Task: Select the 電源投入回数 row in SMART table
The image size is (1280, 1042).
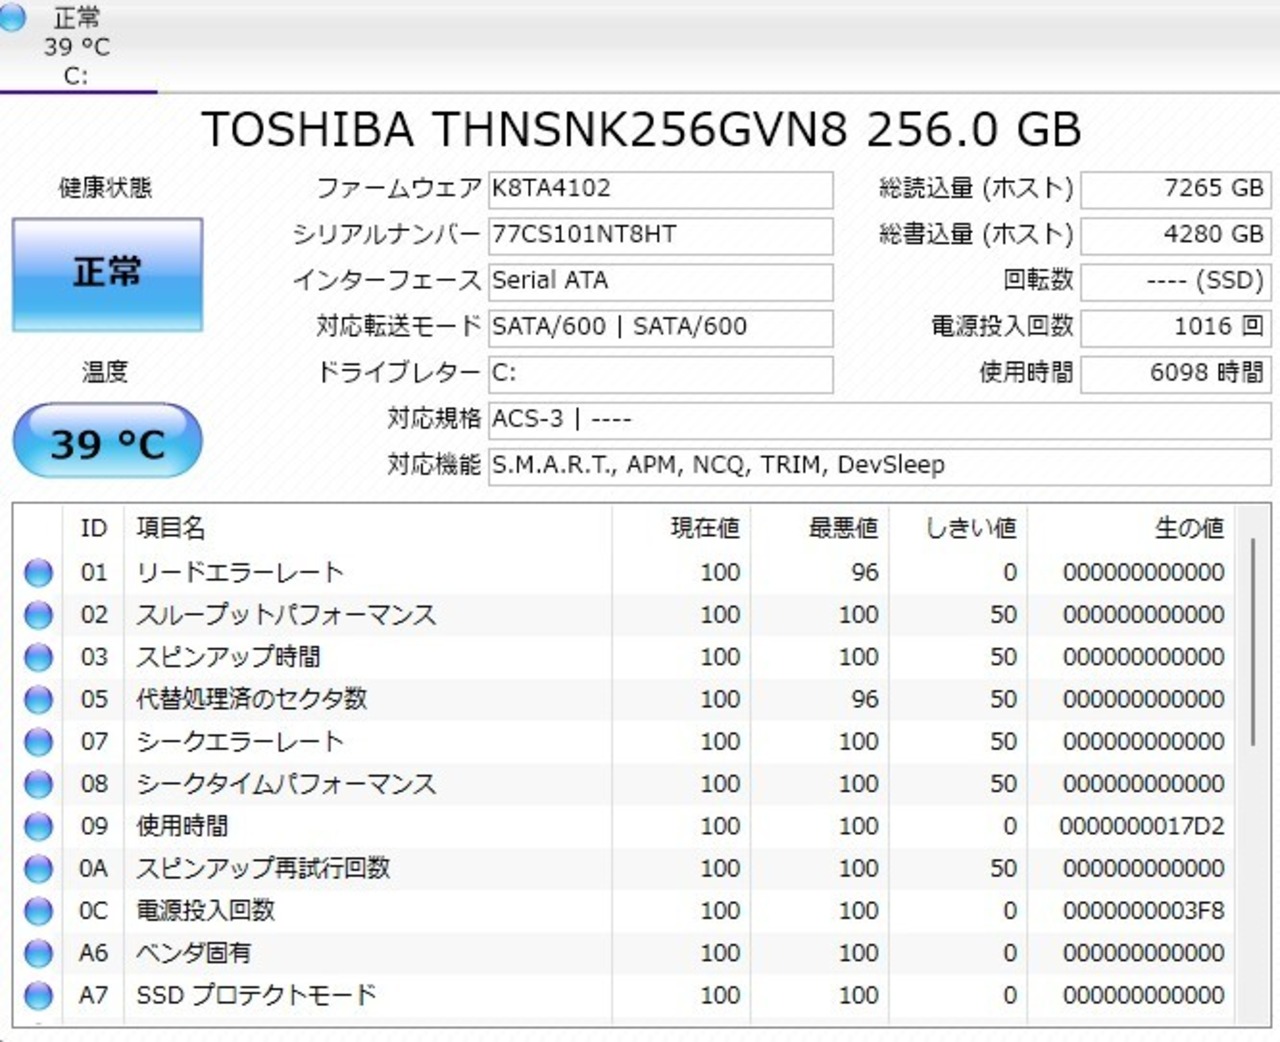Action: (626, 911)
